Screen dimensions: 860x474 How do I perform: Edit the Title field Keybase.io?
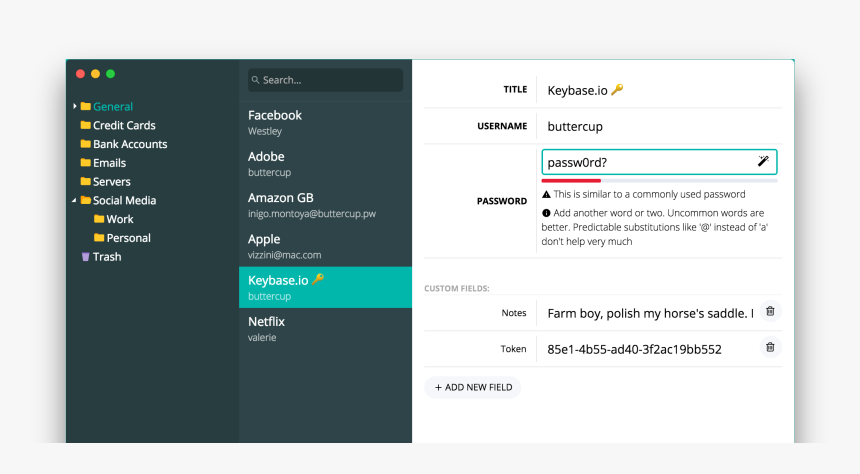(x=660, y=90)
